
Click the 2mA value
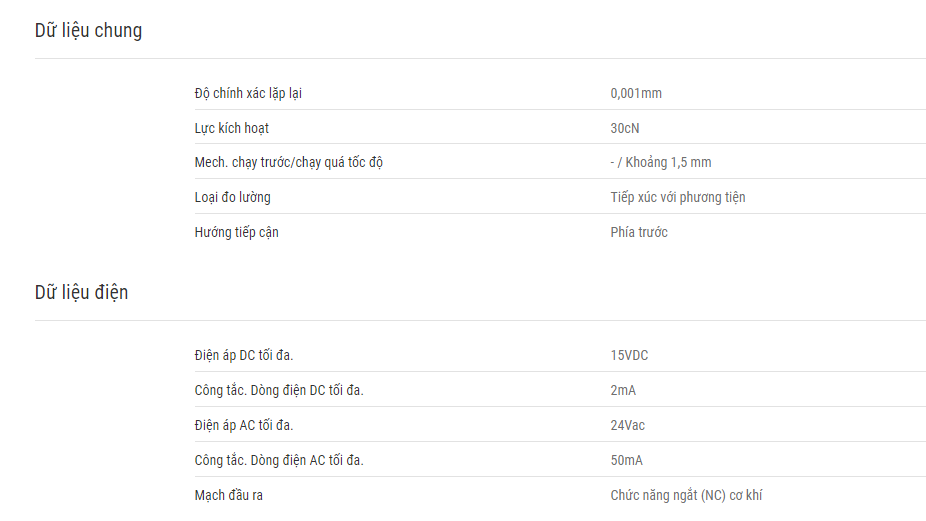point(623,390)
